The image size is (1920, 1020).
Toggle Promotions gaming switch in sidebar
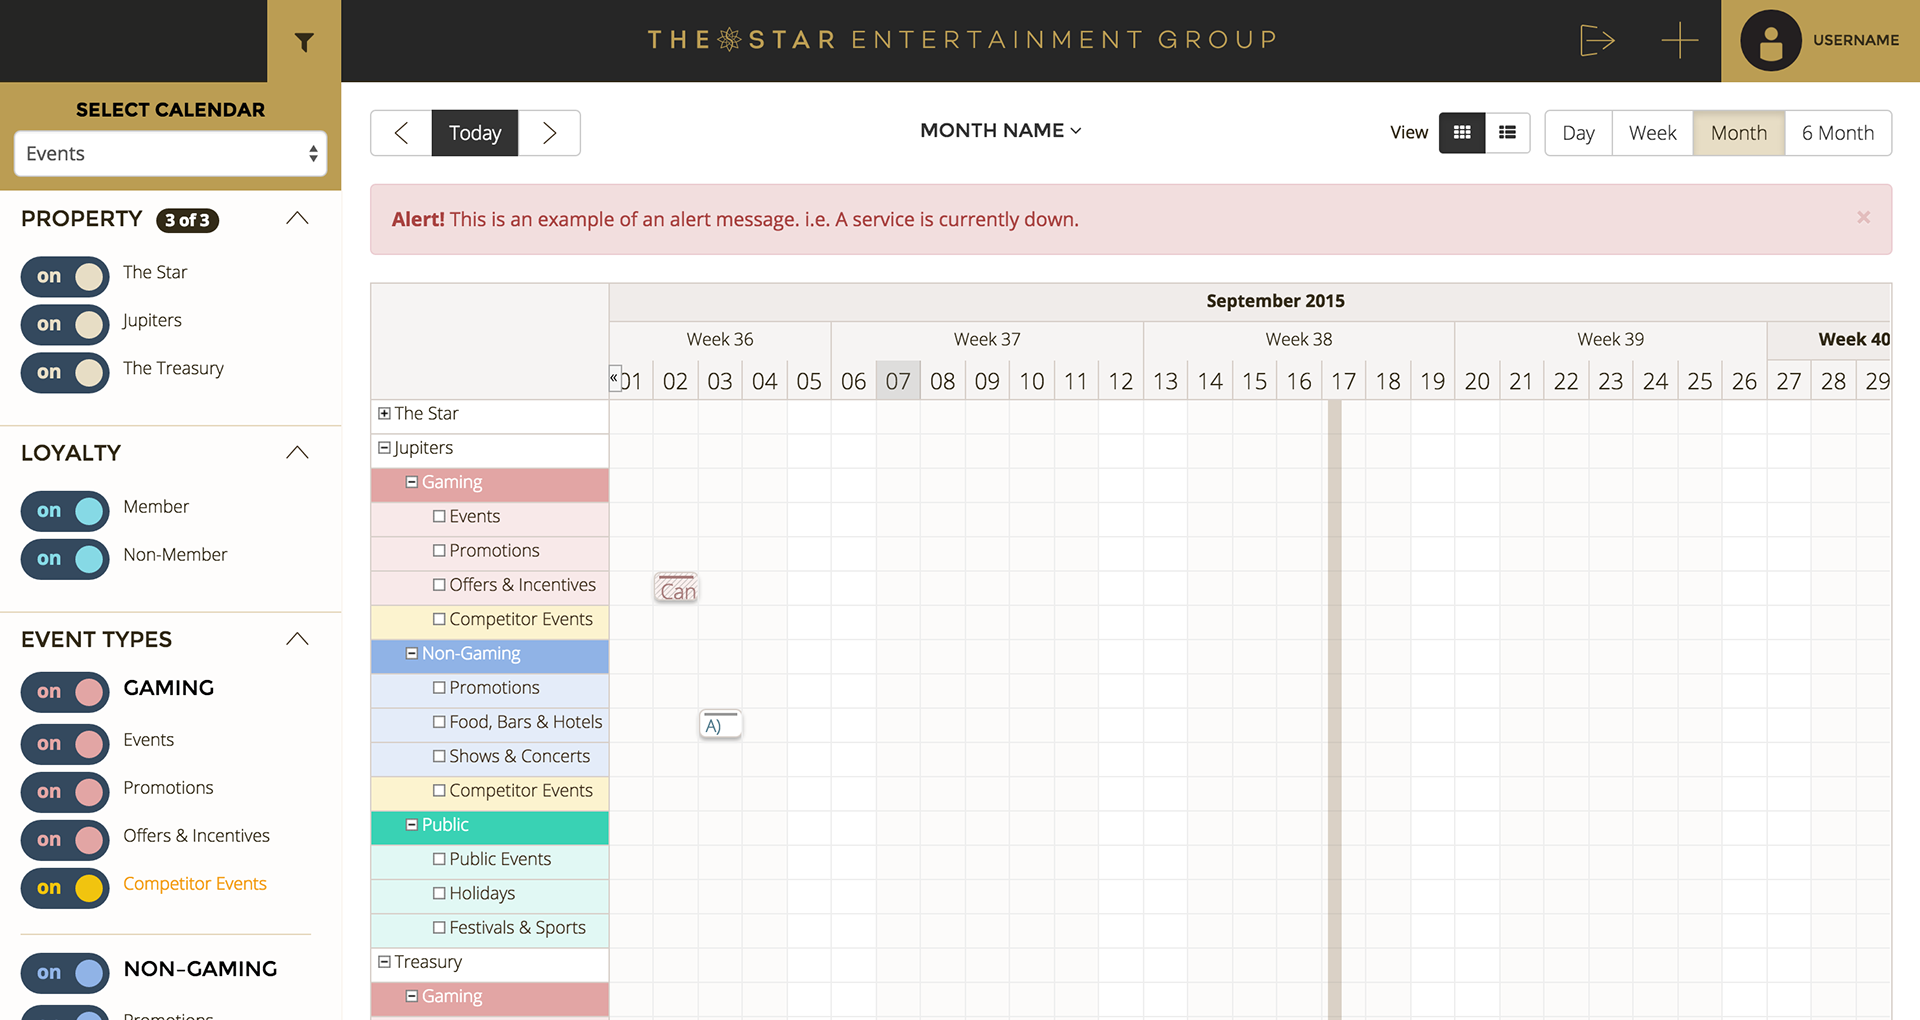click(65, 792)
